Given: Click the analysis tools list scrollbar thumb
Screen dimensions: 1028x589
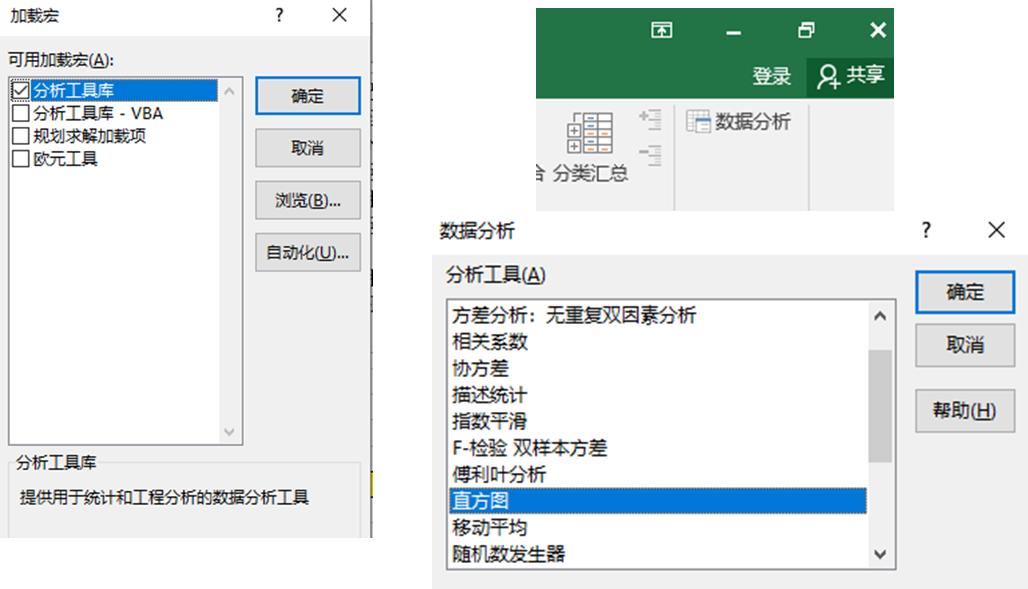Looking at the screenshot, I should tap(880, 406).
